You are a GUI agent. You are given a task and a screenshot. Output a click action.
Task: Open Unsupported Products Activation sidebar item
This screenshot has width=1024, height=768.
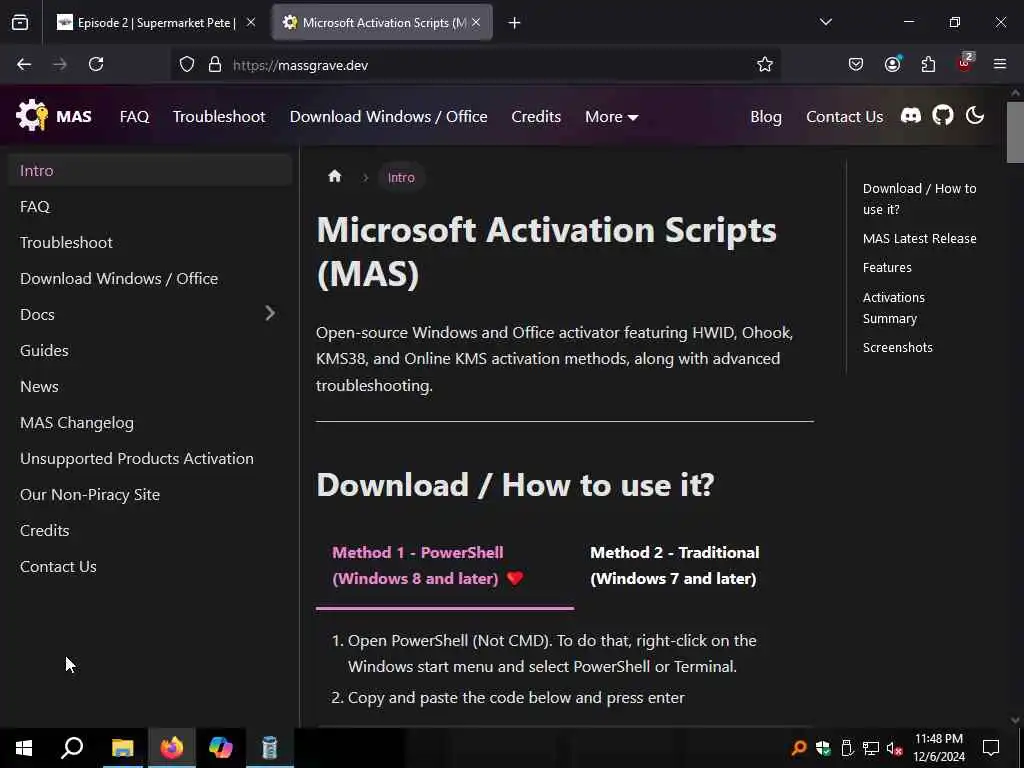click(x=150, y=458)
